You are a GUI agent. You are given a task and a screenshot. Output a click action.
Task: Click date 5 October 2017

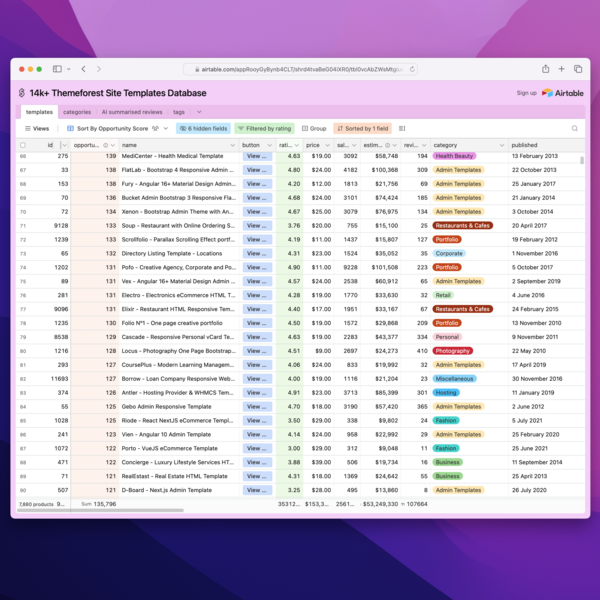pos(532,267)
